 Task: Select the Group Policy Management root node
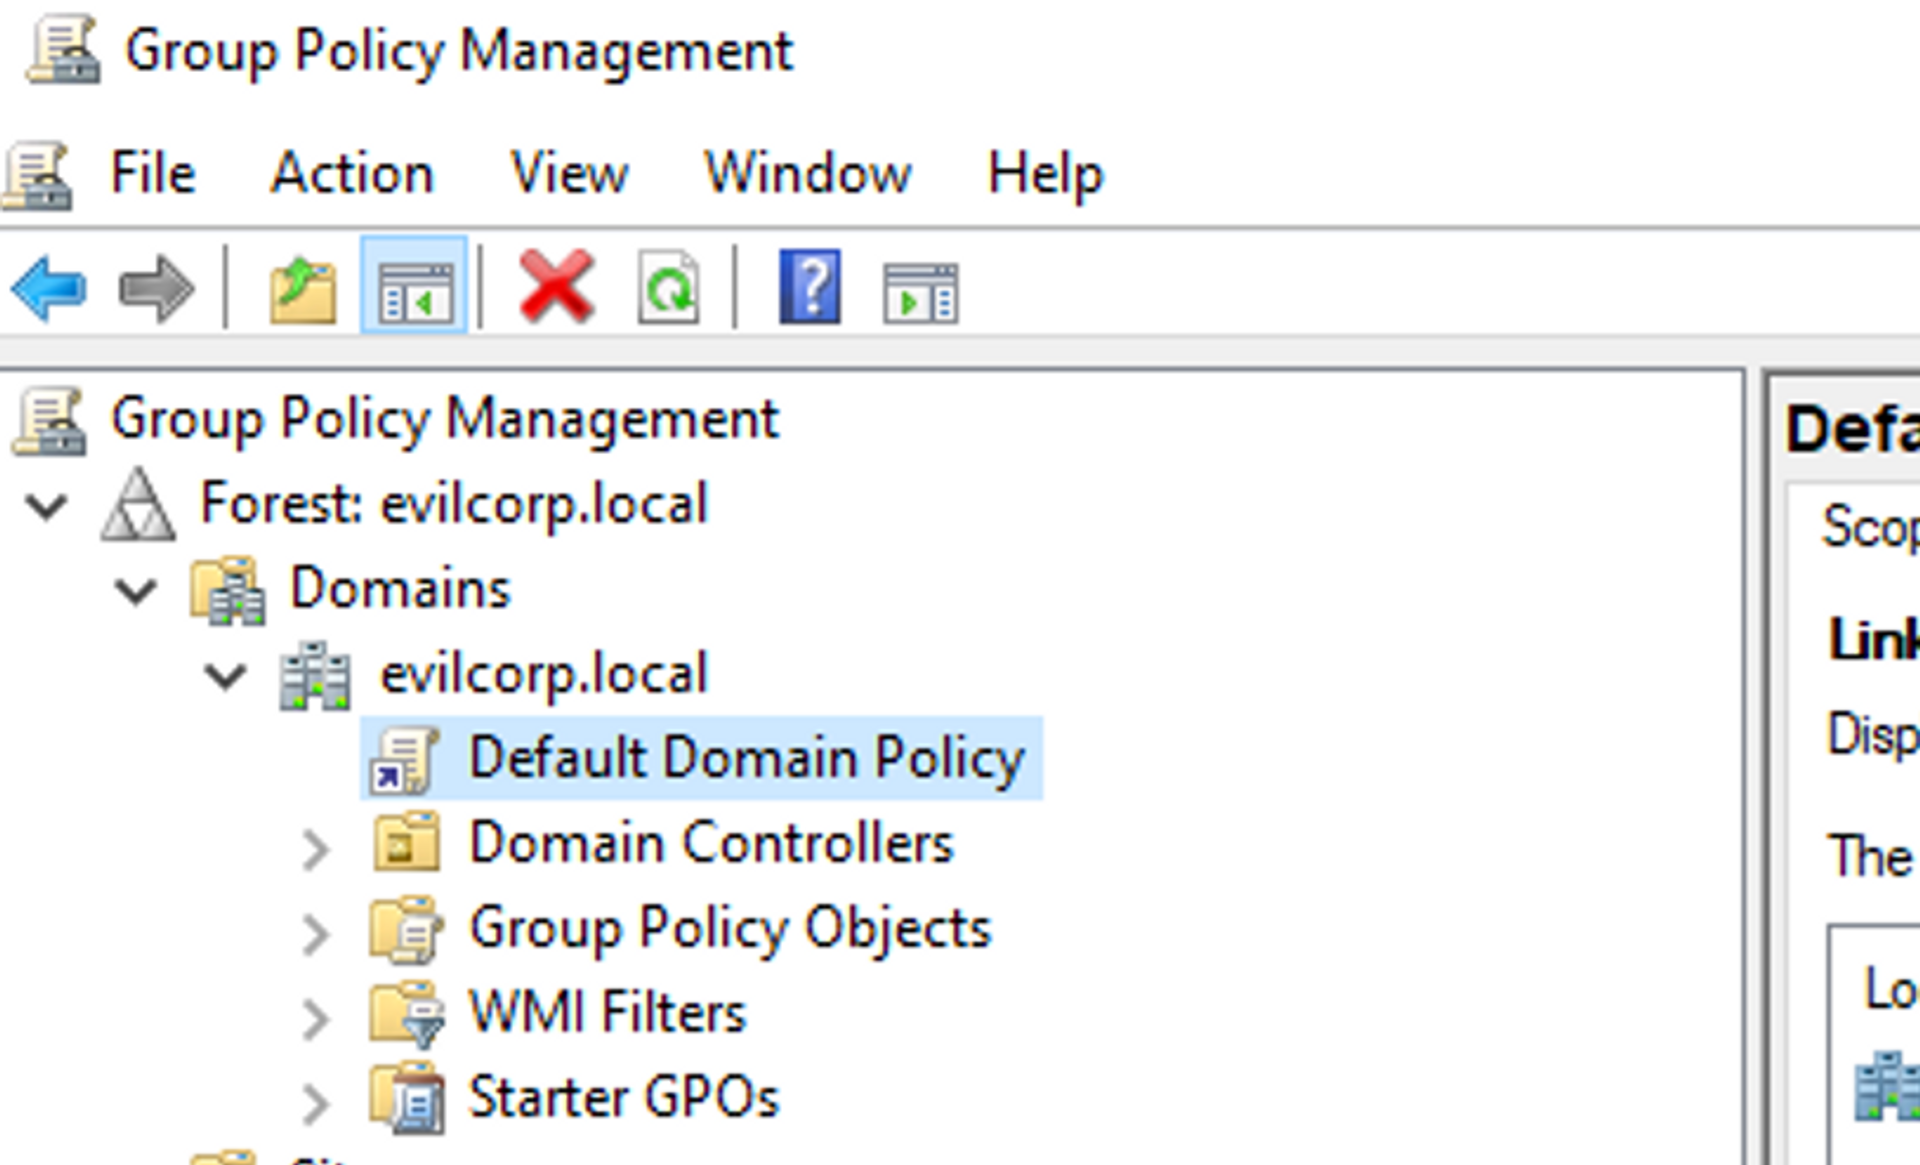[444, 418]
